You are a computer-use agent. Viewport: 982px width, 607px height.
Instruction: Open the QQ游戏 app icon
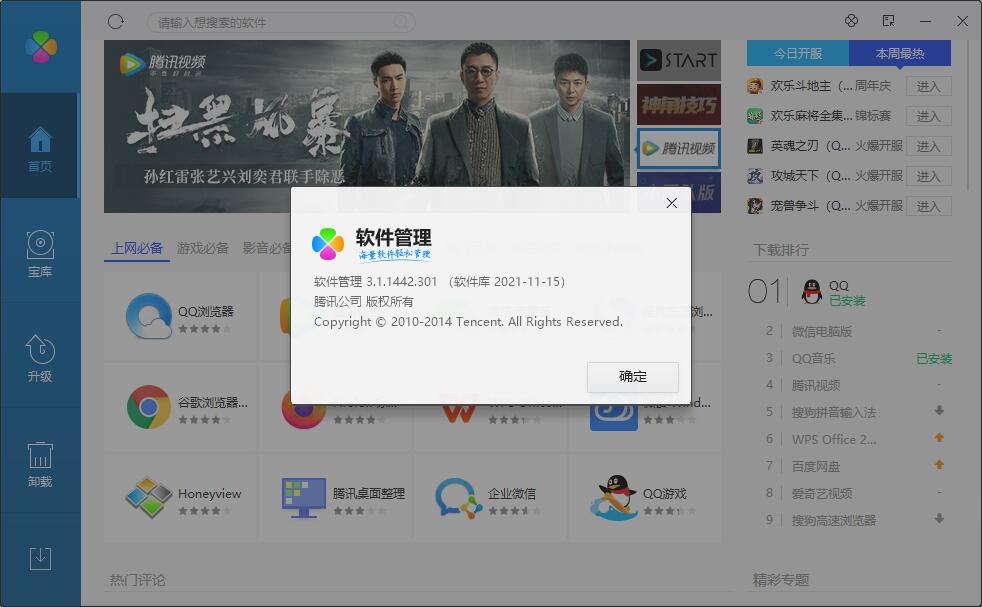[614, 498]
